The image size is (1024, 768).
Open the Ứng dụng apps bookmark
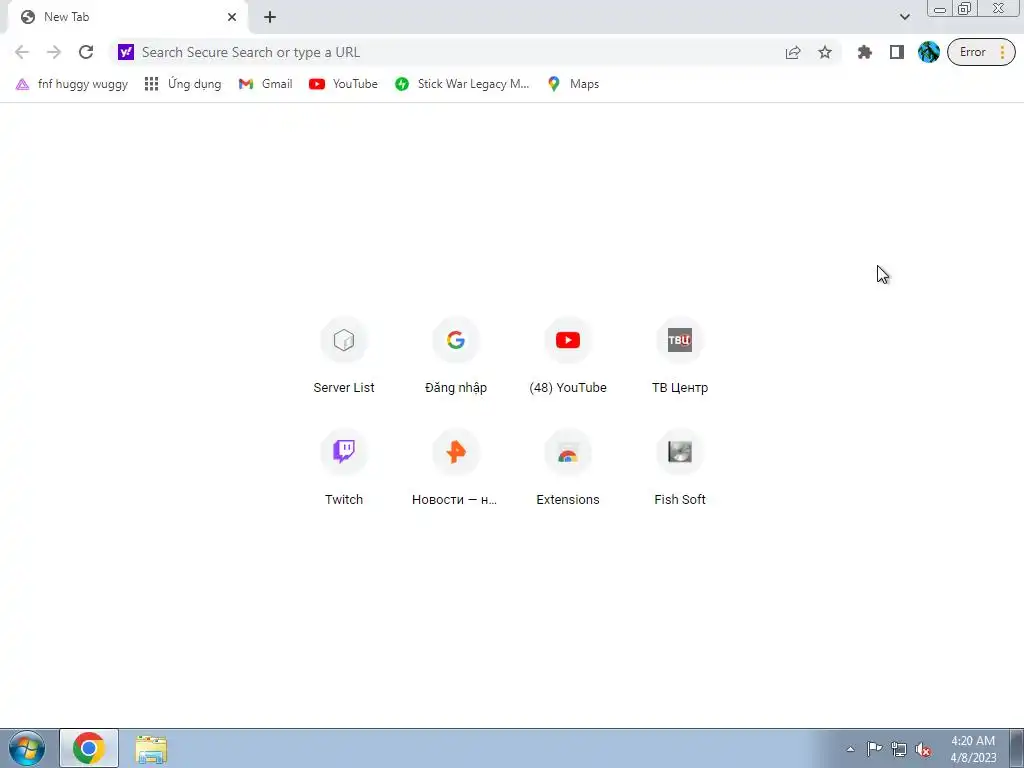183,84
